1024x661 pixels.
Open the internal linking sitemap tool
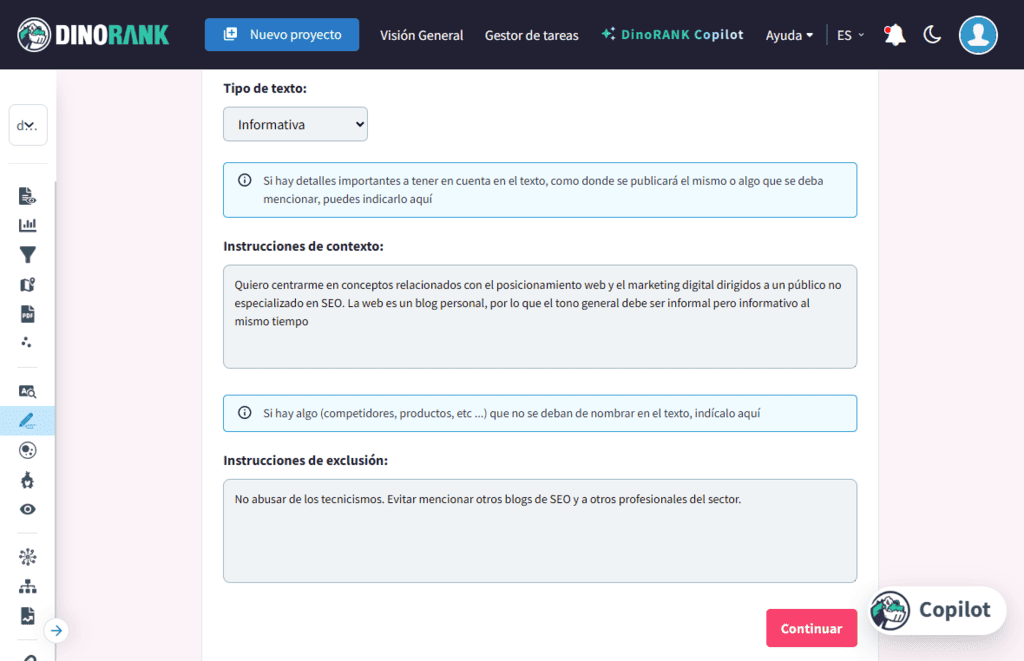click(28, 585)
